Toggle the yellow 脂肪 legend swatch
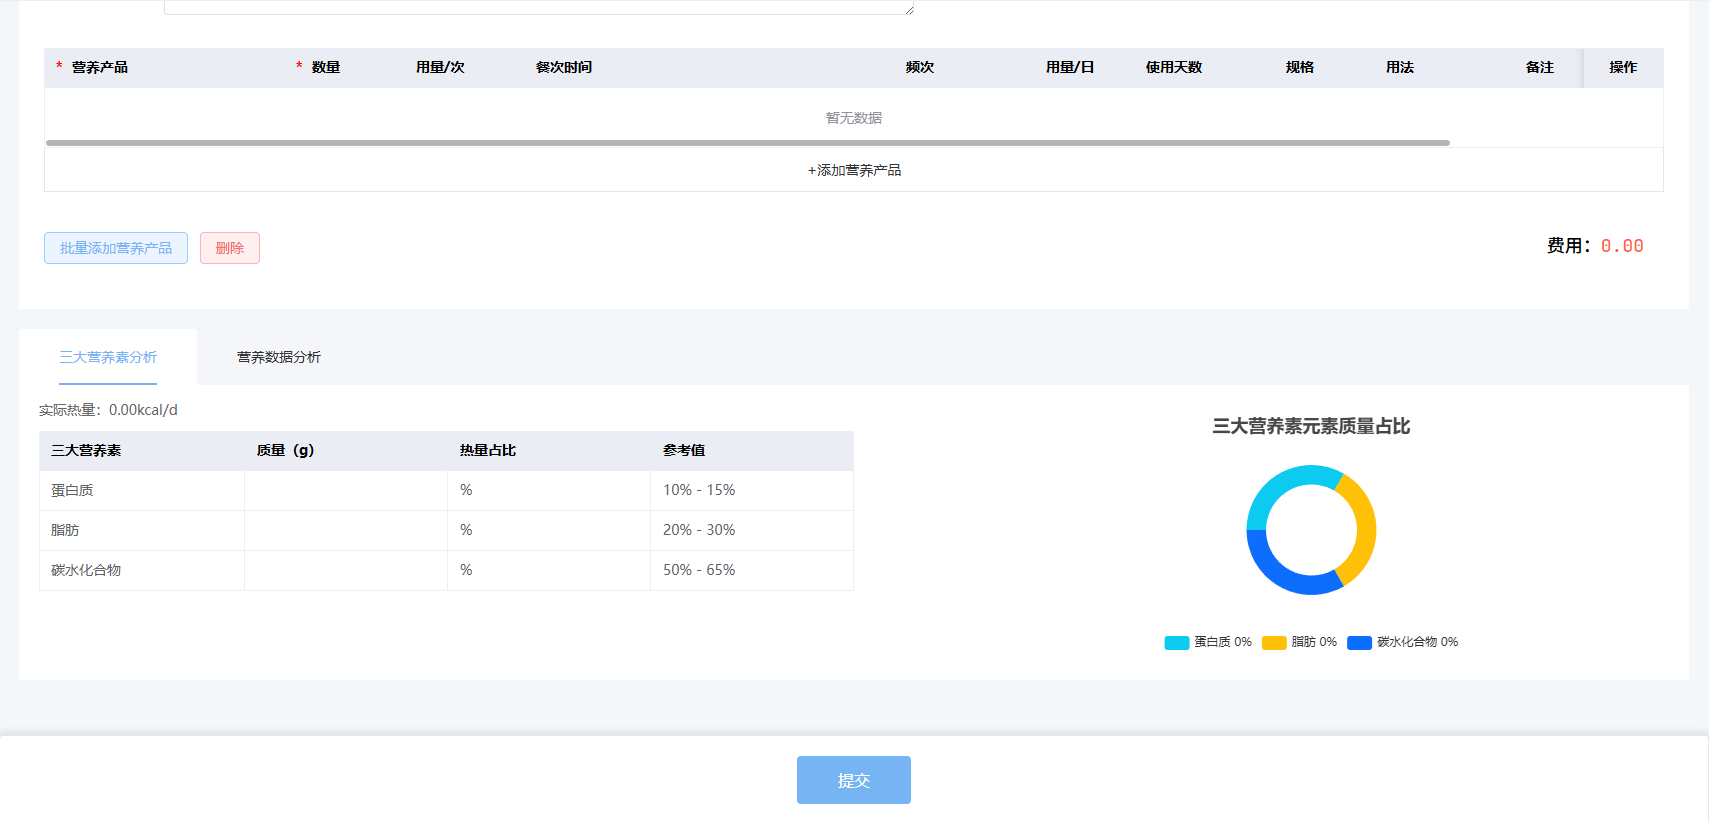The image size is (1709, 822). click(x=1273, y=642)
